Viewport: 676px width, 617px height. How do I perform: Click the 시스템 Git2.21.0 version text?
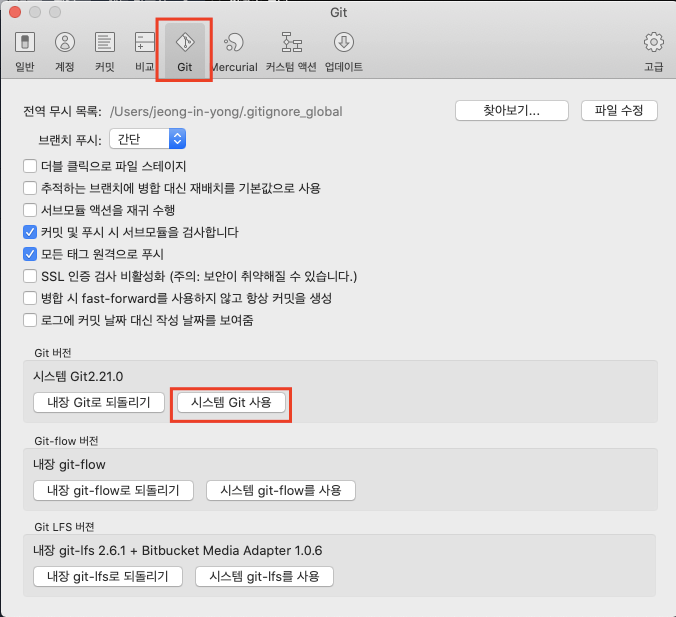(x=78, y=376)
